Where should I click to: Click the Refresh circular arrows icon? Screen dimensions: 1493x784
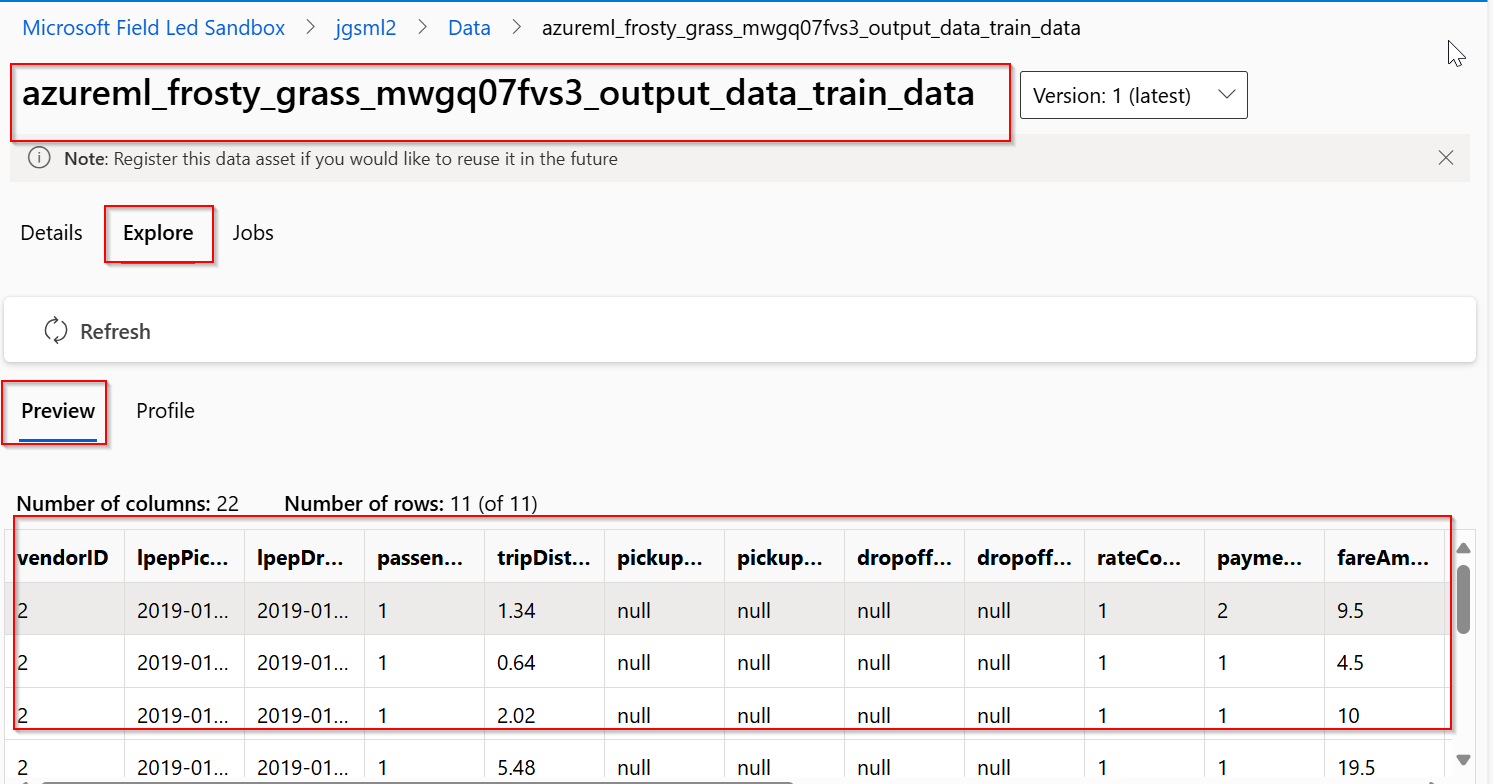(56, 331)
